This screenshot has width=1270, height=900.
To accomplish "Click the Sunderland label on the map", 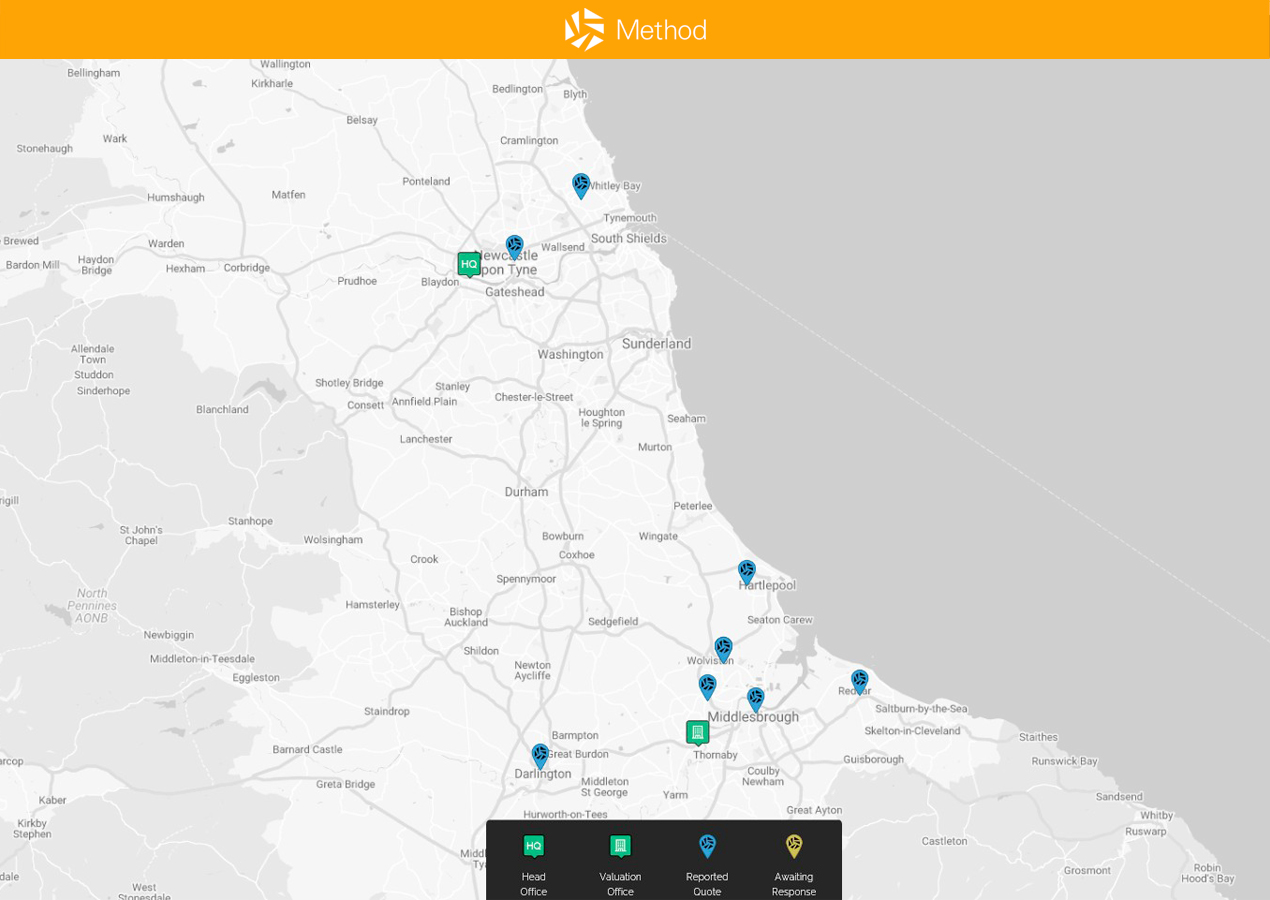I will [656, 344].
